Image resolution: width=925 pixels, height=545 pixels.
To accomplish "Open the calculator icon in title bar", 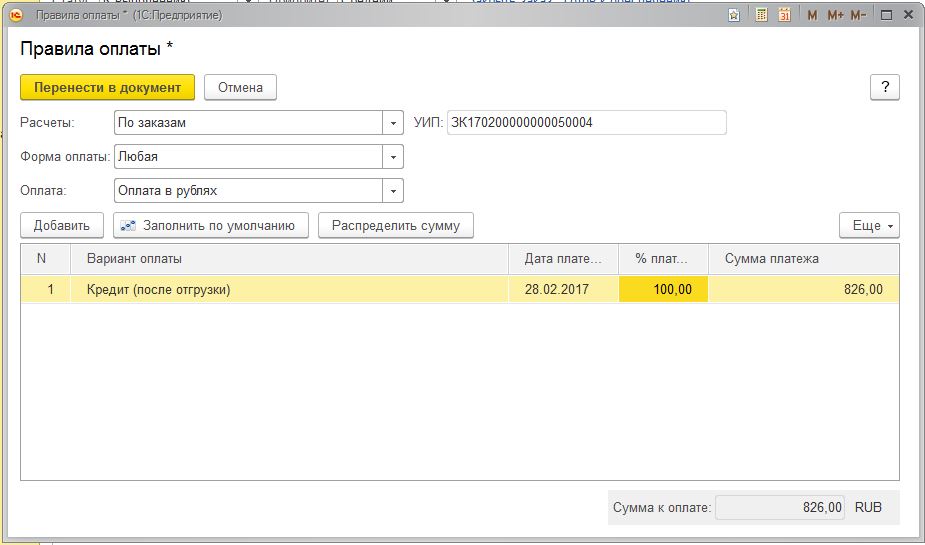I will pyautogui.click(x=761, y=15).
